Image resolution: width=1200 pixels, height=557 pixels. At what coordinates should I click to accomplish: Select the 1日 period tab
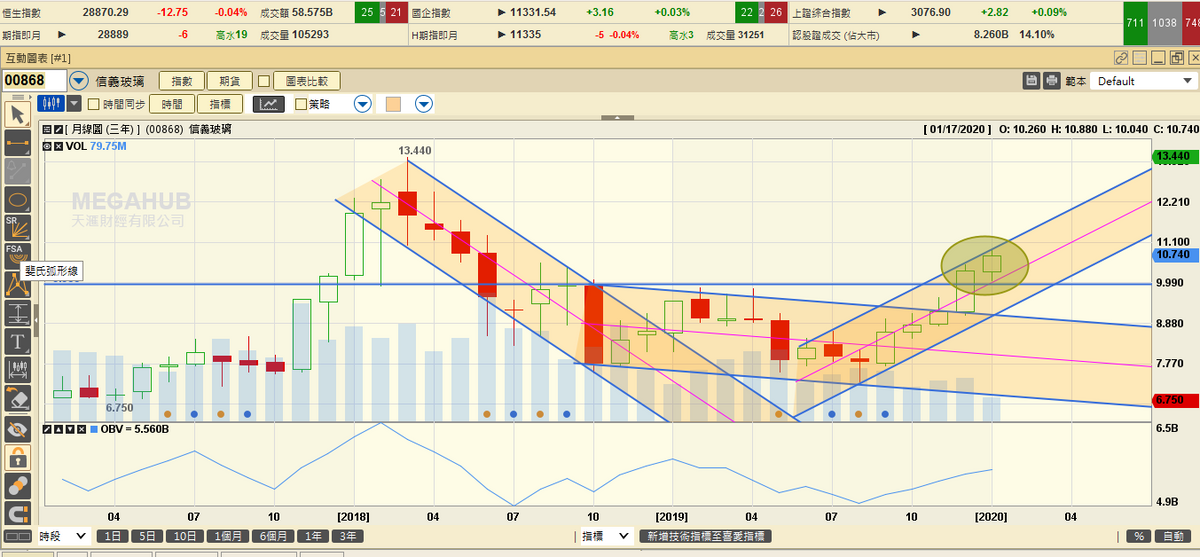click(113, 536)
